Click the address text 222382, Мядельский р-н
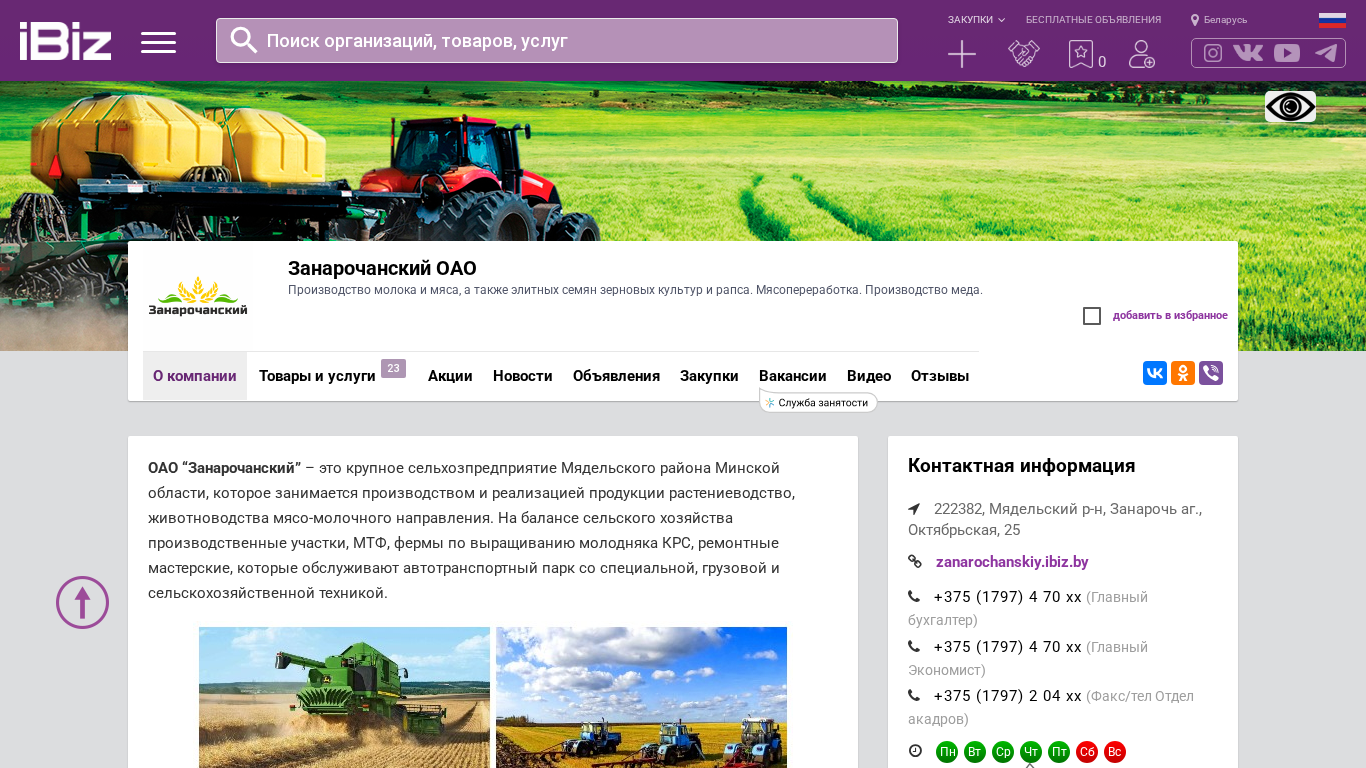Screen dimensions: 1366x768 pos(1055,519)
